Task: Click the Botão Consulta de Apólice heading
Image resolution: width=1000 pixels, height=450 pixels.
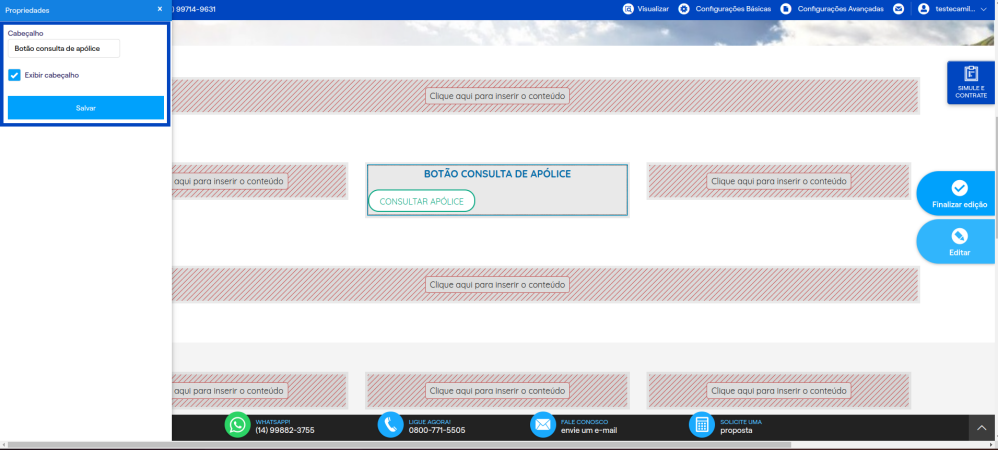Action: (497, 174)
